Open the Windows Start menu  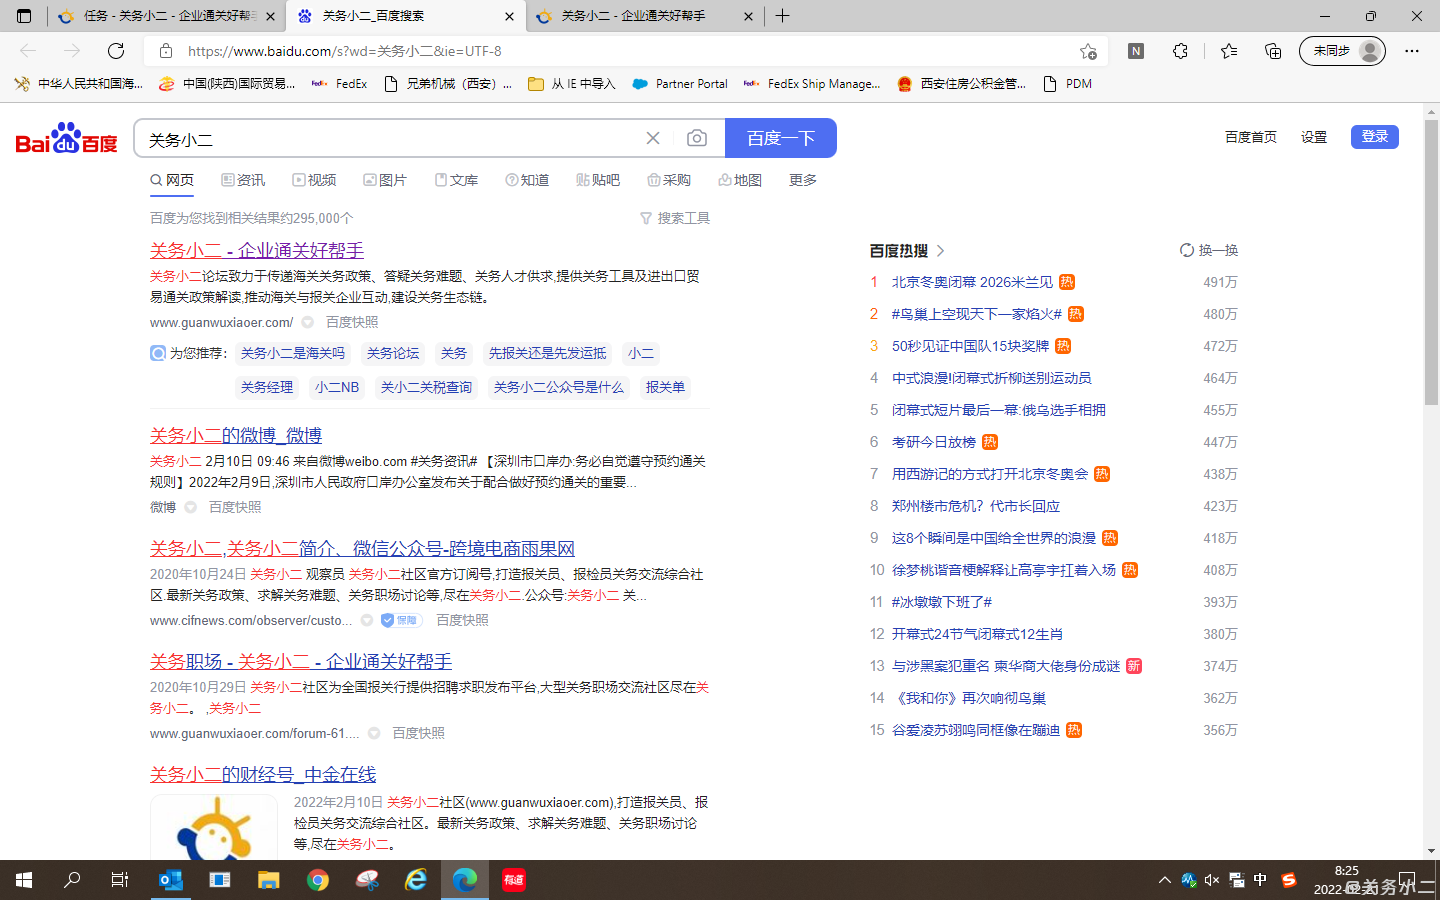(24, 880)
